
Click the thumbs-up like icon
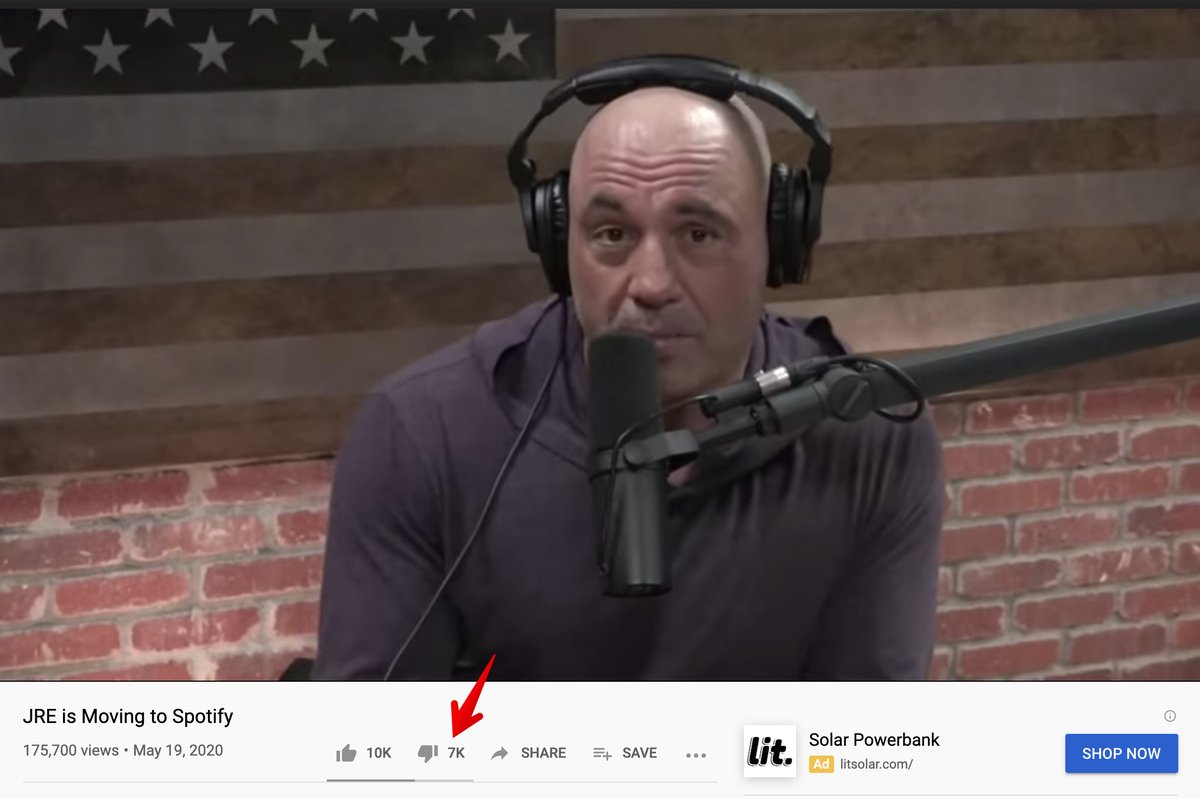(x=346, y=753)
